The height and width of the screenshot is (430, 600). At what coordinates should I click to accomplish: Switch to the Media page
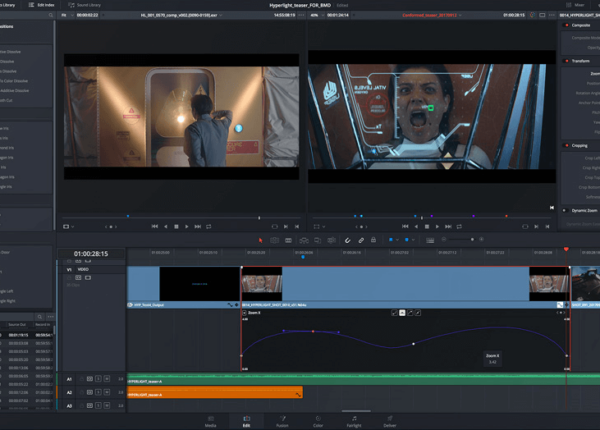pyautogui.click(x=210, y=421)
